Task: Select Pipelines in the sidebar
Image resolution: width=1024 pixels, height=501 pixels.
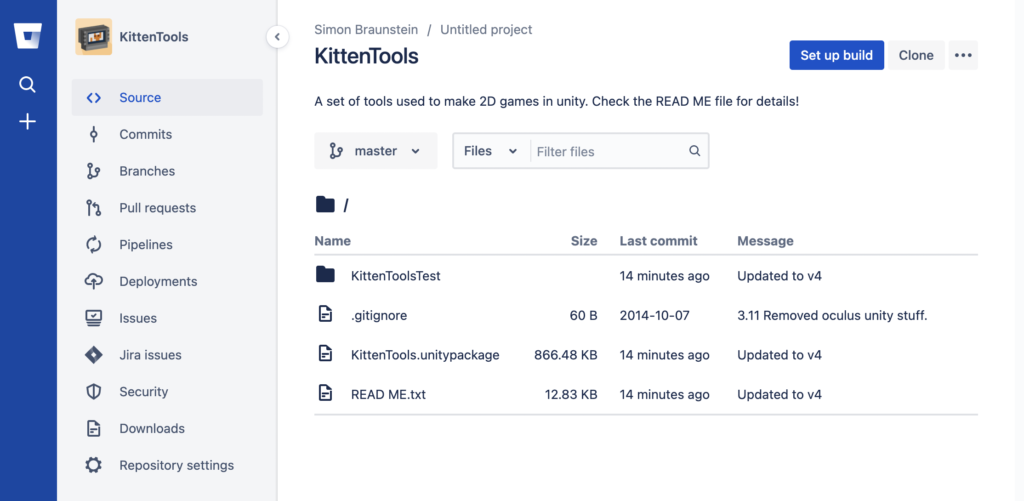Action: [167, 245]
